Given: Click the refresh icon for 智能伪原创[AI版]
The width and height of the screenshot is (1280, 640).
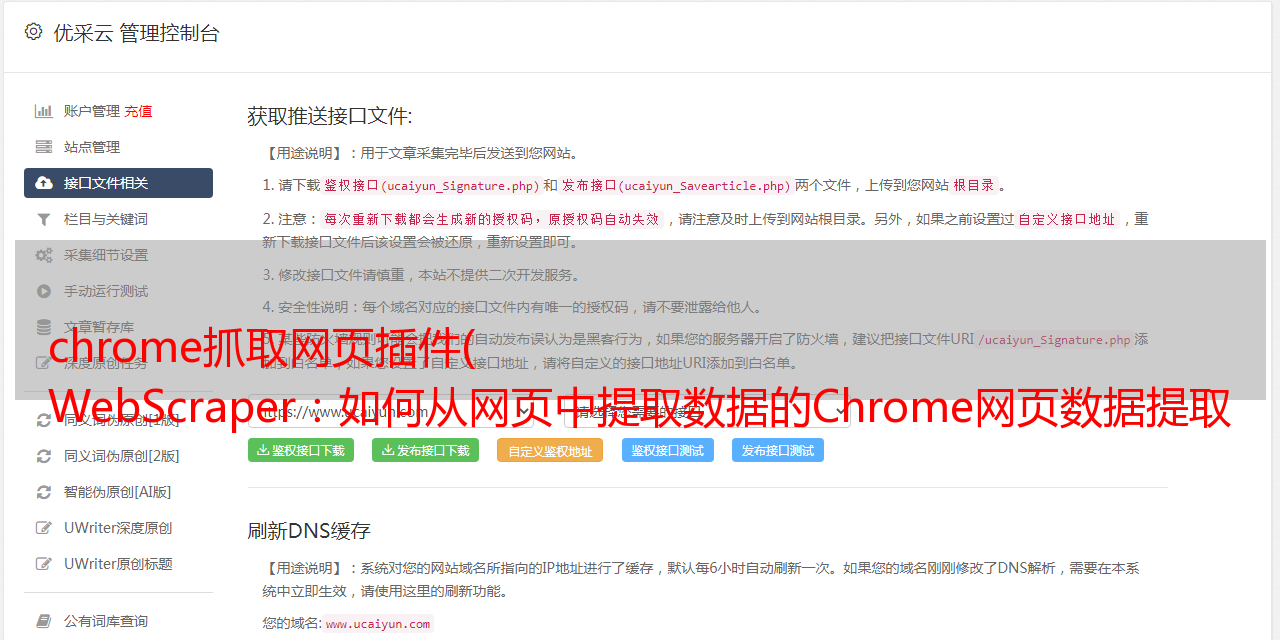Looking at the screenshot, I should coord(44,492).
